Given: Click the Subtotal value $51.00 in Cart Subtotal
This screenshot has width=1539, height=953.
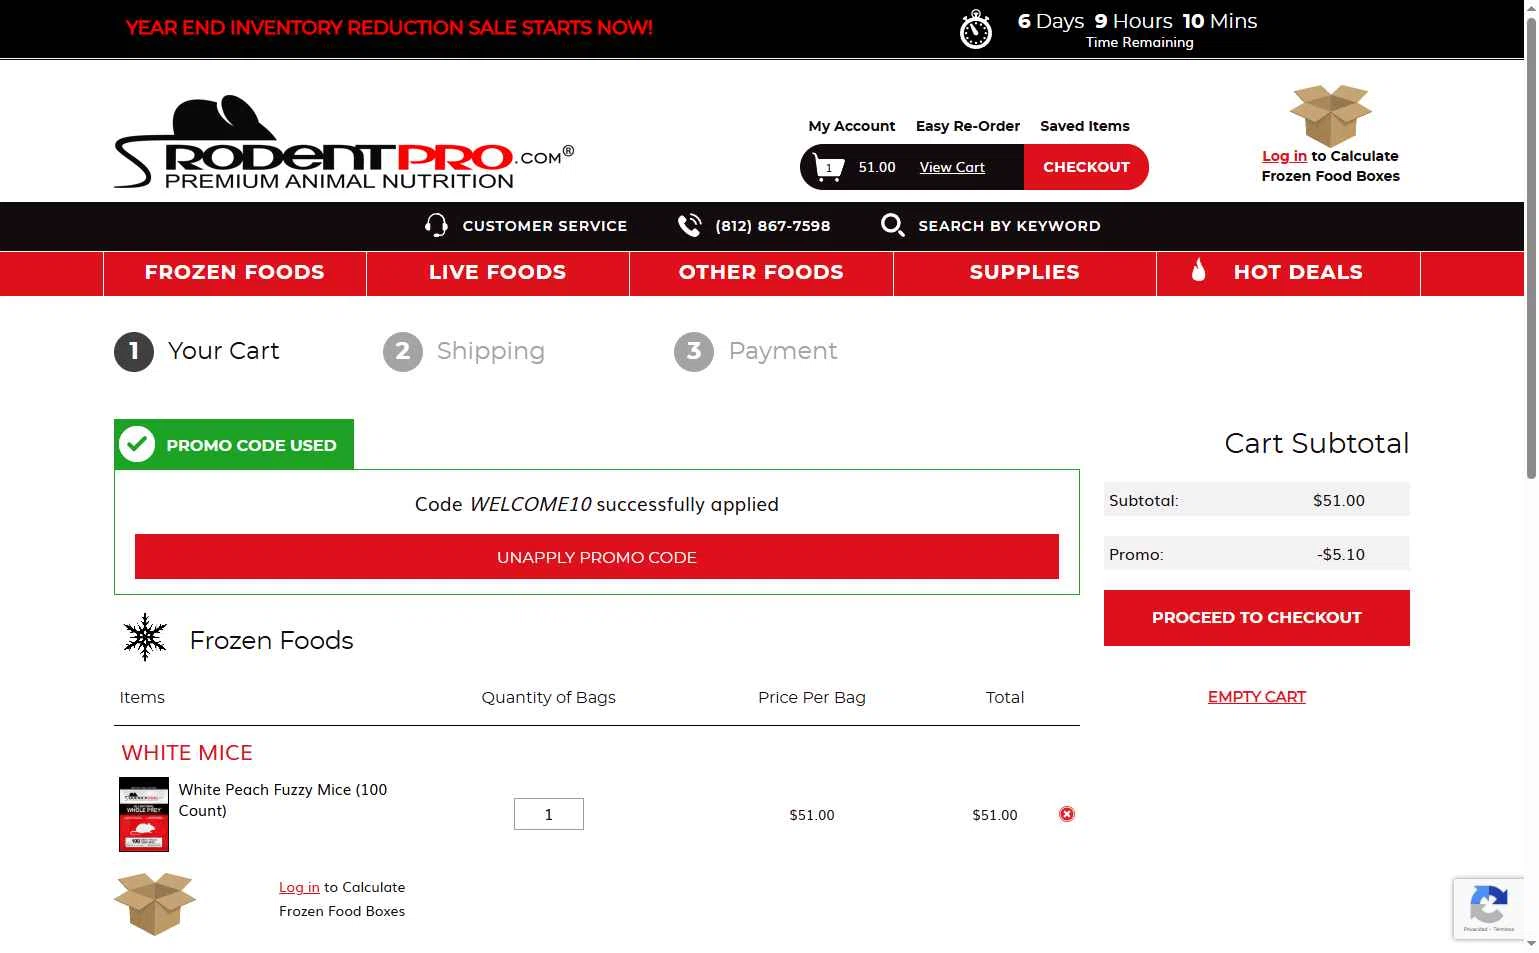Looking at the screenshot, I should point(1339,500).
